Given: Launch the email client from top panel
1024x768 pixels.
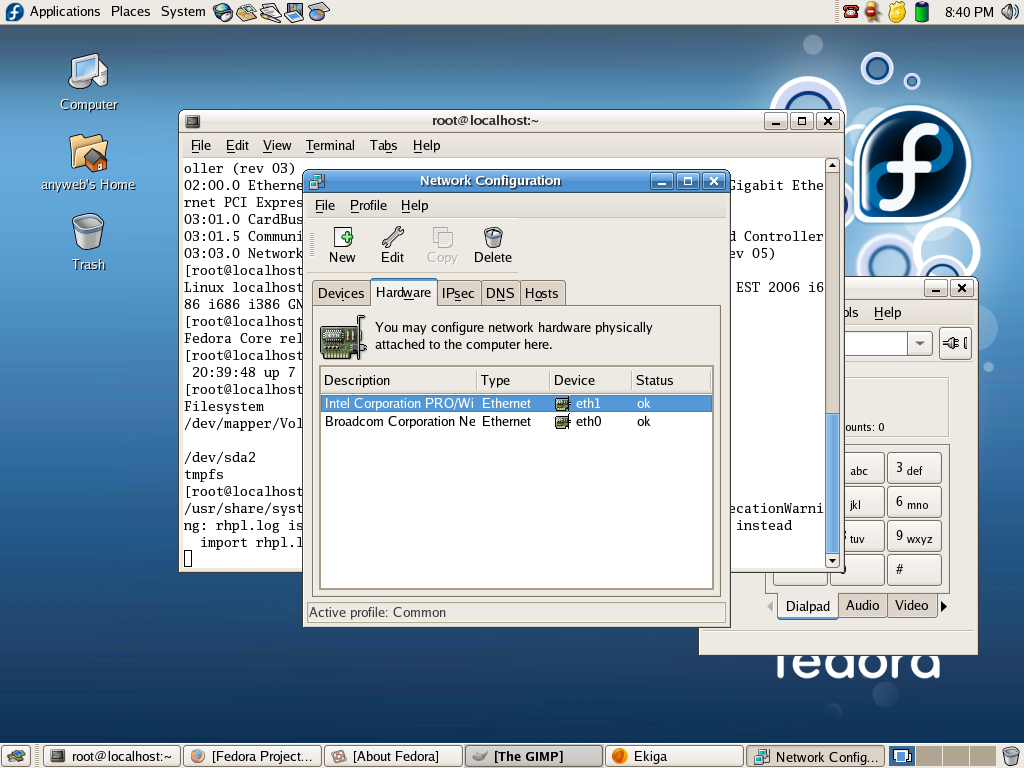Looking at the screenshot, I should pos(246,12).
